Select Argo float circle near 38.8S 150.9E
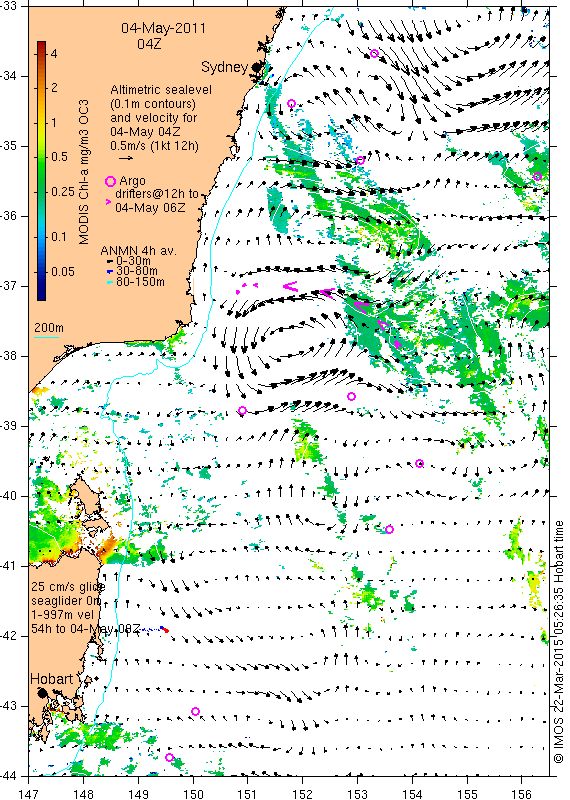The image size is (570, 800). (242, 411)
